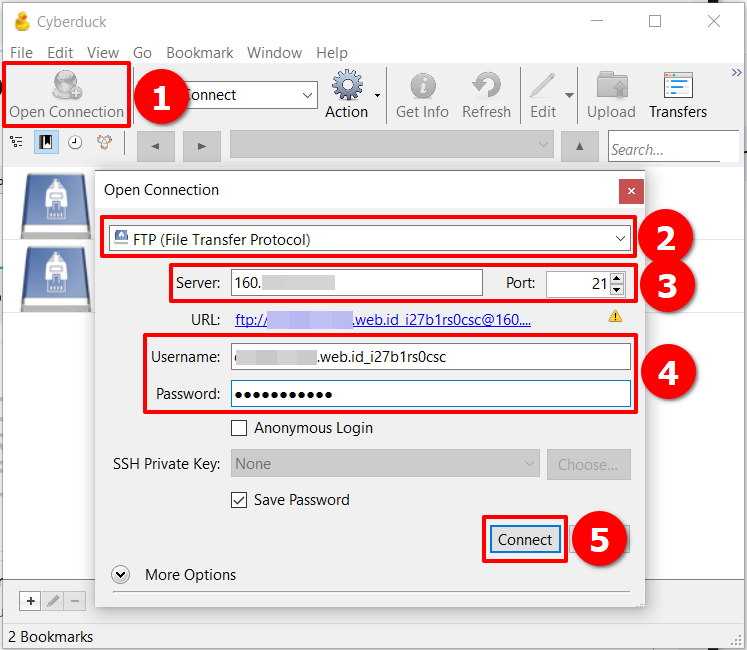Open the path navigation dropdown
This screenshot has width=747, height=650.
[x=392, y=144]
